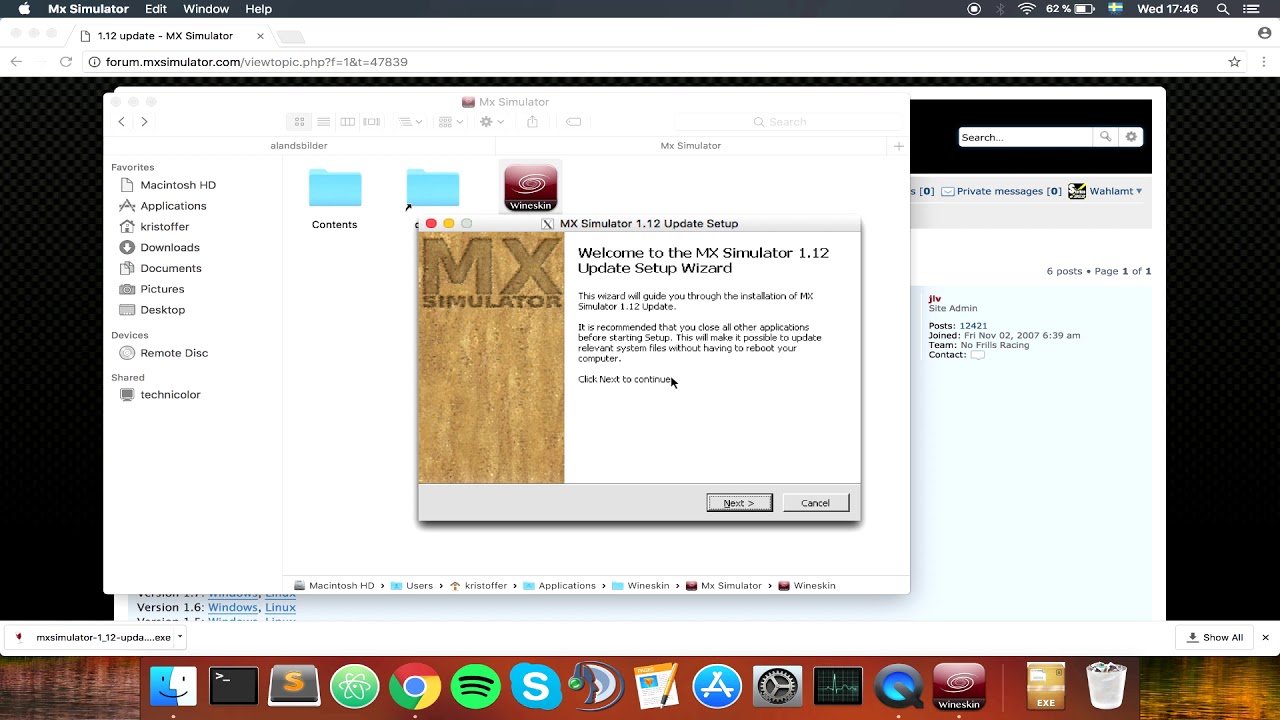The height and width of the screenshot is (720, 1280).
Task: Bookmark this page with star icon
Action: pyautogui.click(x=1234, y=62)
